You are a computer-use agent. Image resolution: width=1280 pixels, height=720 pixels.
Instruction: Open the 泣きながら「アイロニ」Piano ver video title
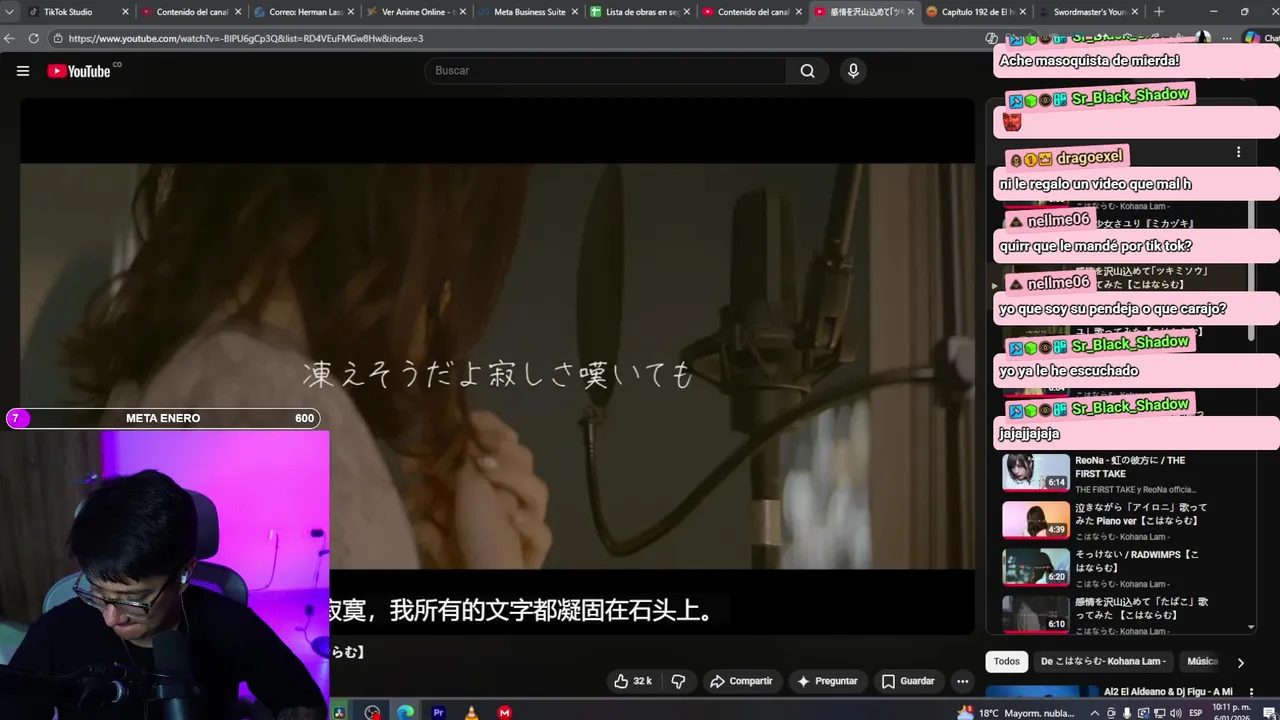click(1141, 514)
